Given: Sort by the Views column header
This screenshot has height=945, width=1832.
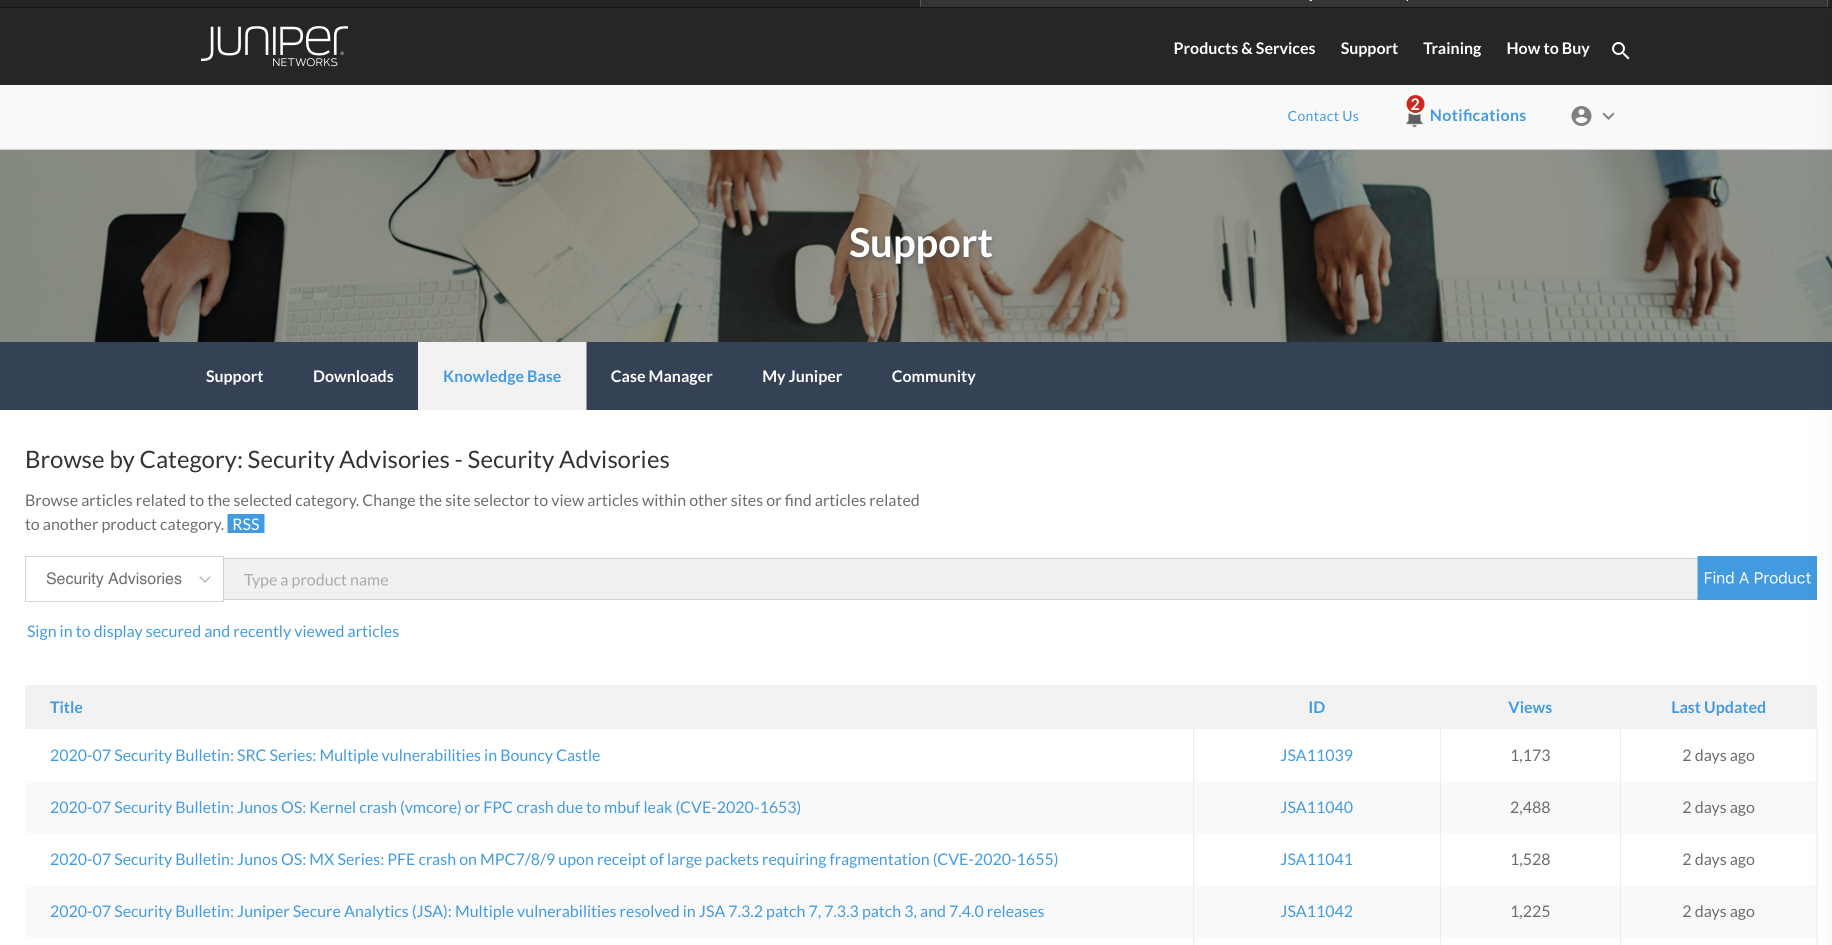Looking at the screenshot, I should point(1530,707).
